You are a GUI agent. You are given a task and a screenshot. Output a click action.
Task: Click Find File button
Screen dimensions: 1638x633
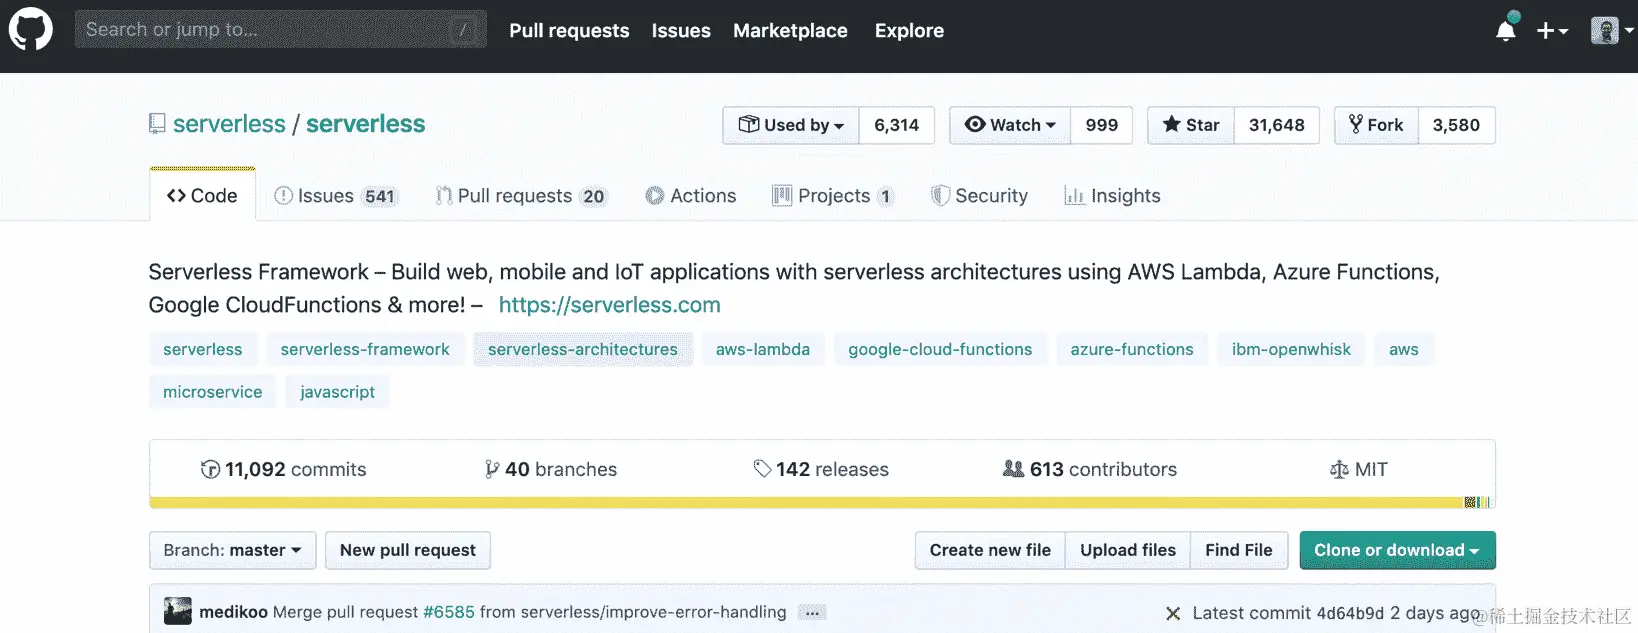1239,550
